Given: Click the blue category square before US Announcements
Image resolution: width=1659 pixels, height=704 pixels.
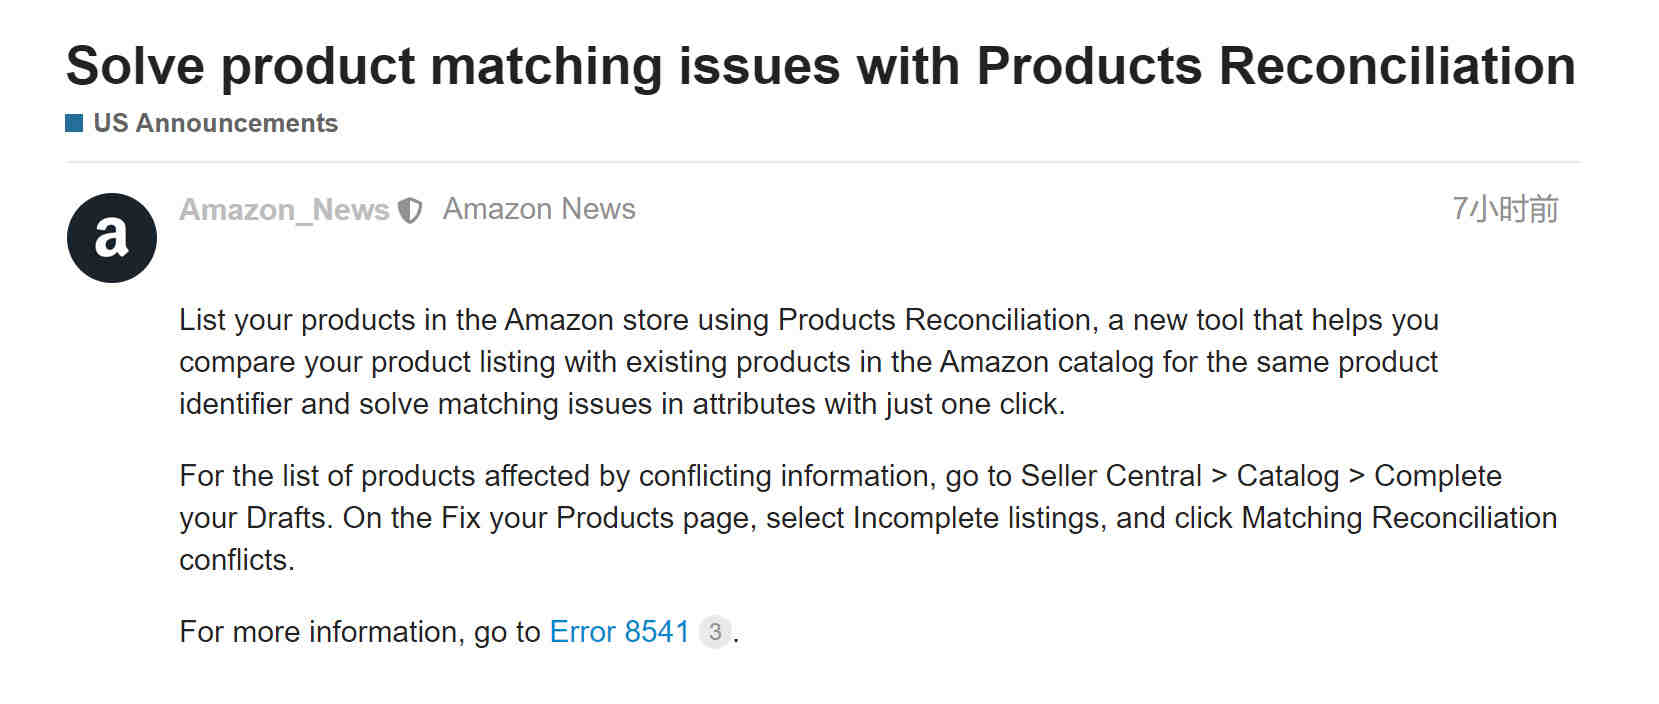Looking at the screenshot, I should point(74,123).
